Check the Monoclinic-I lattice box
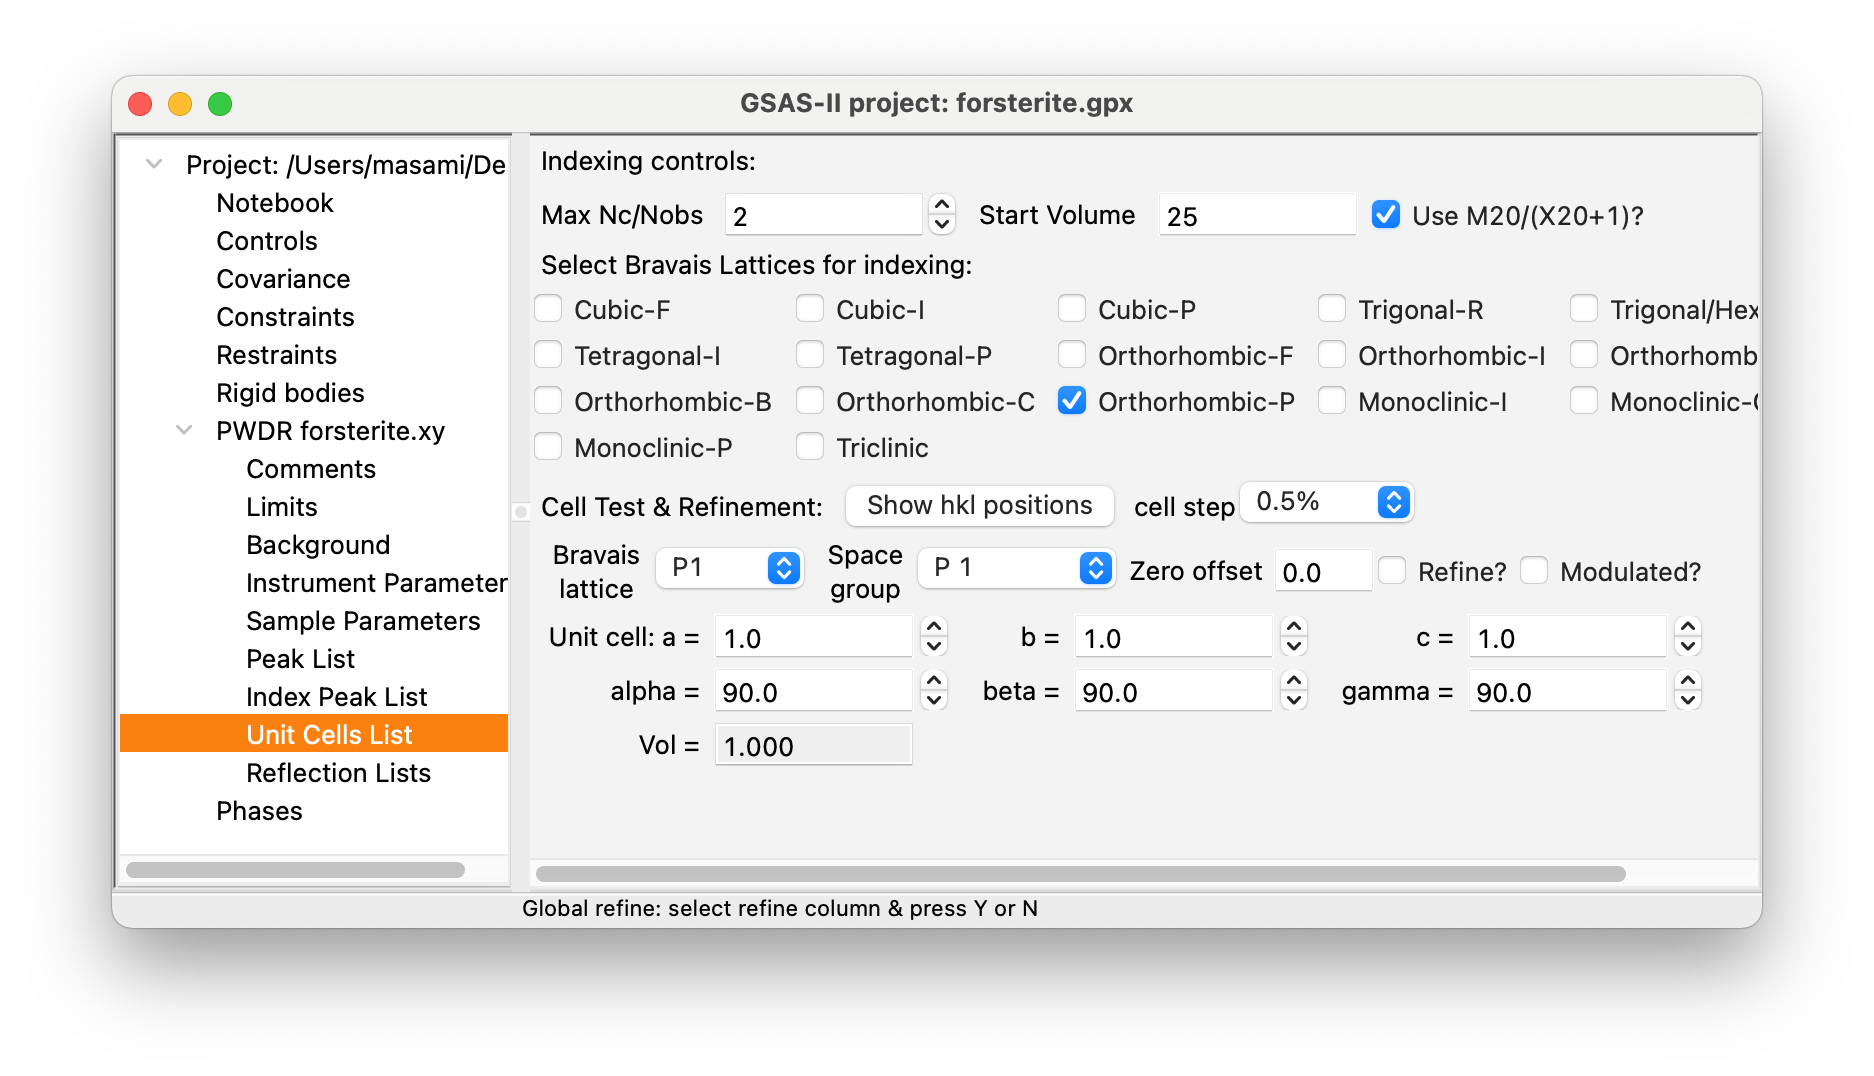Viewport: 1874px width, 1076px height. (x=1332, y=401)
